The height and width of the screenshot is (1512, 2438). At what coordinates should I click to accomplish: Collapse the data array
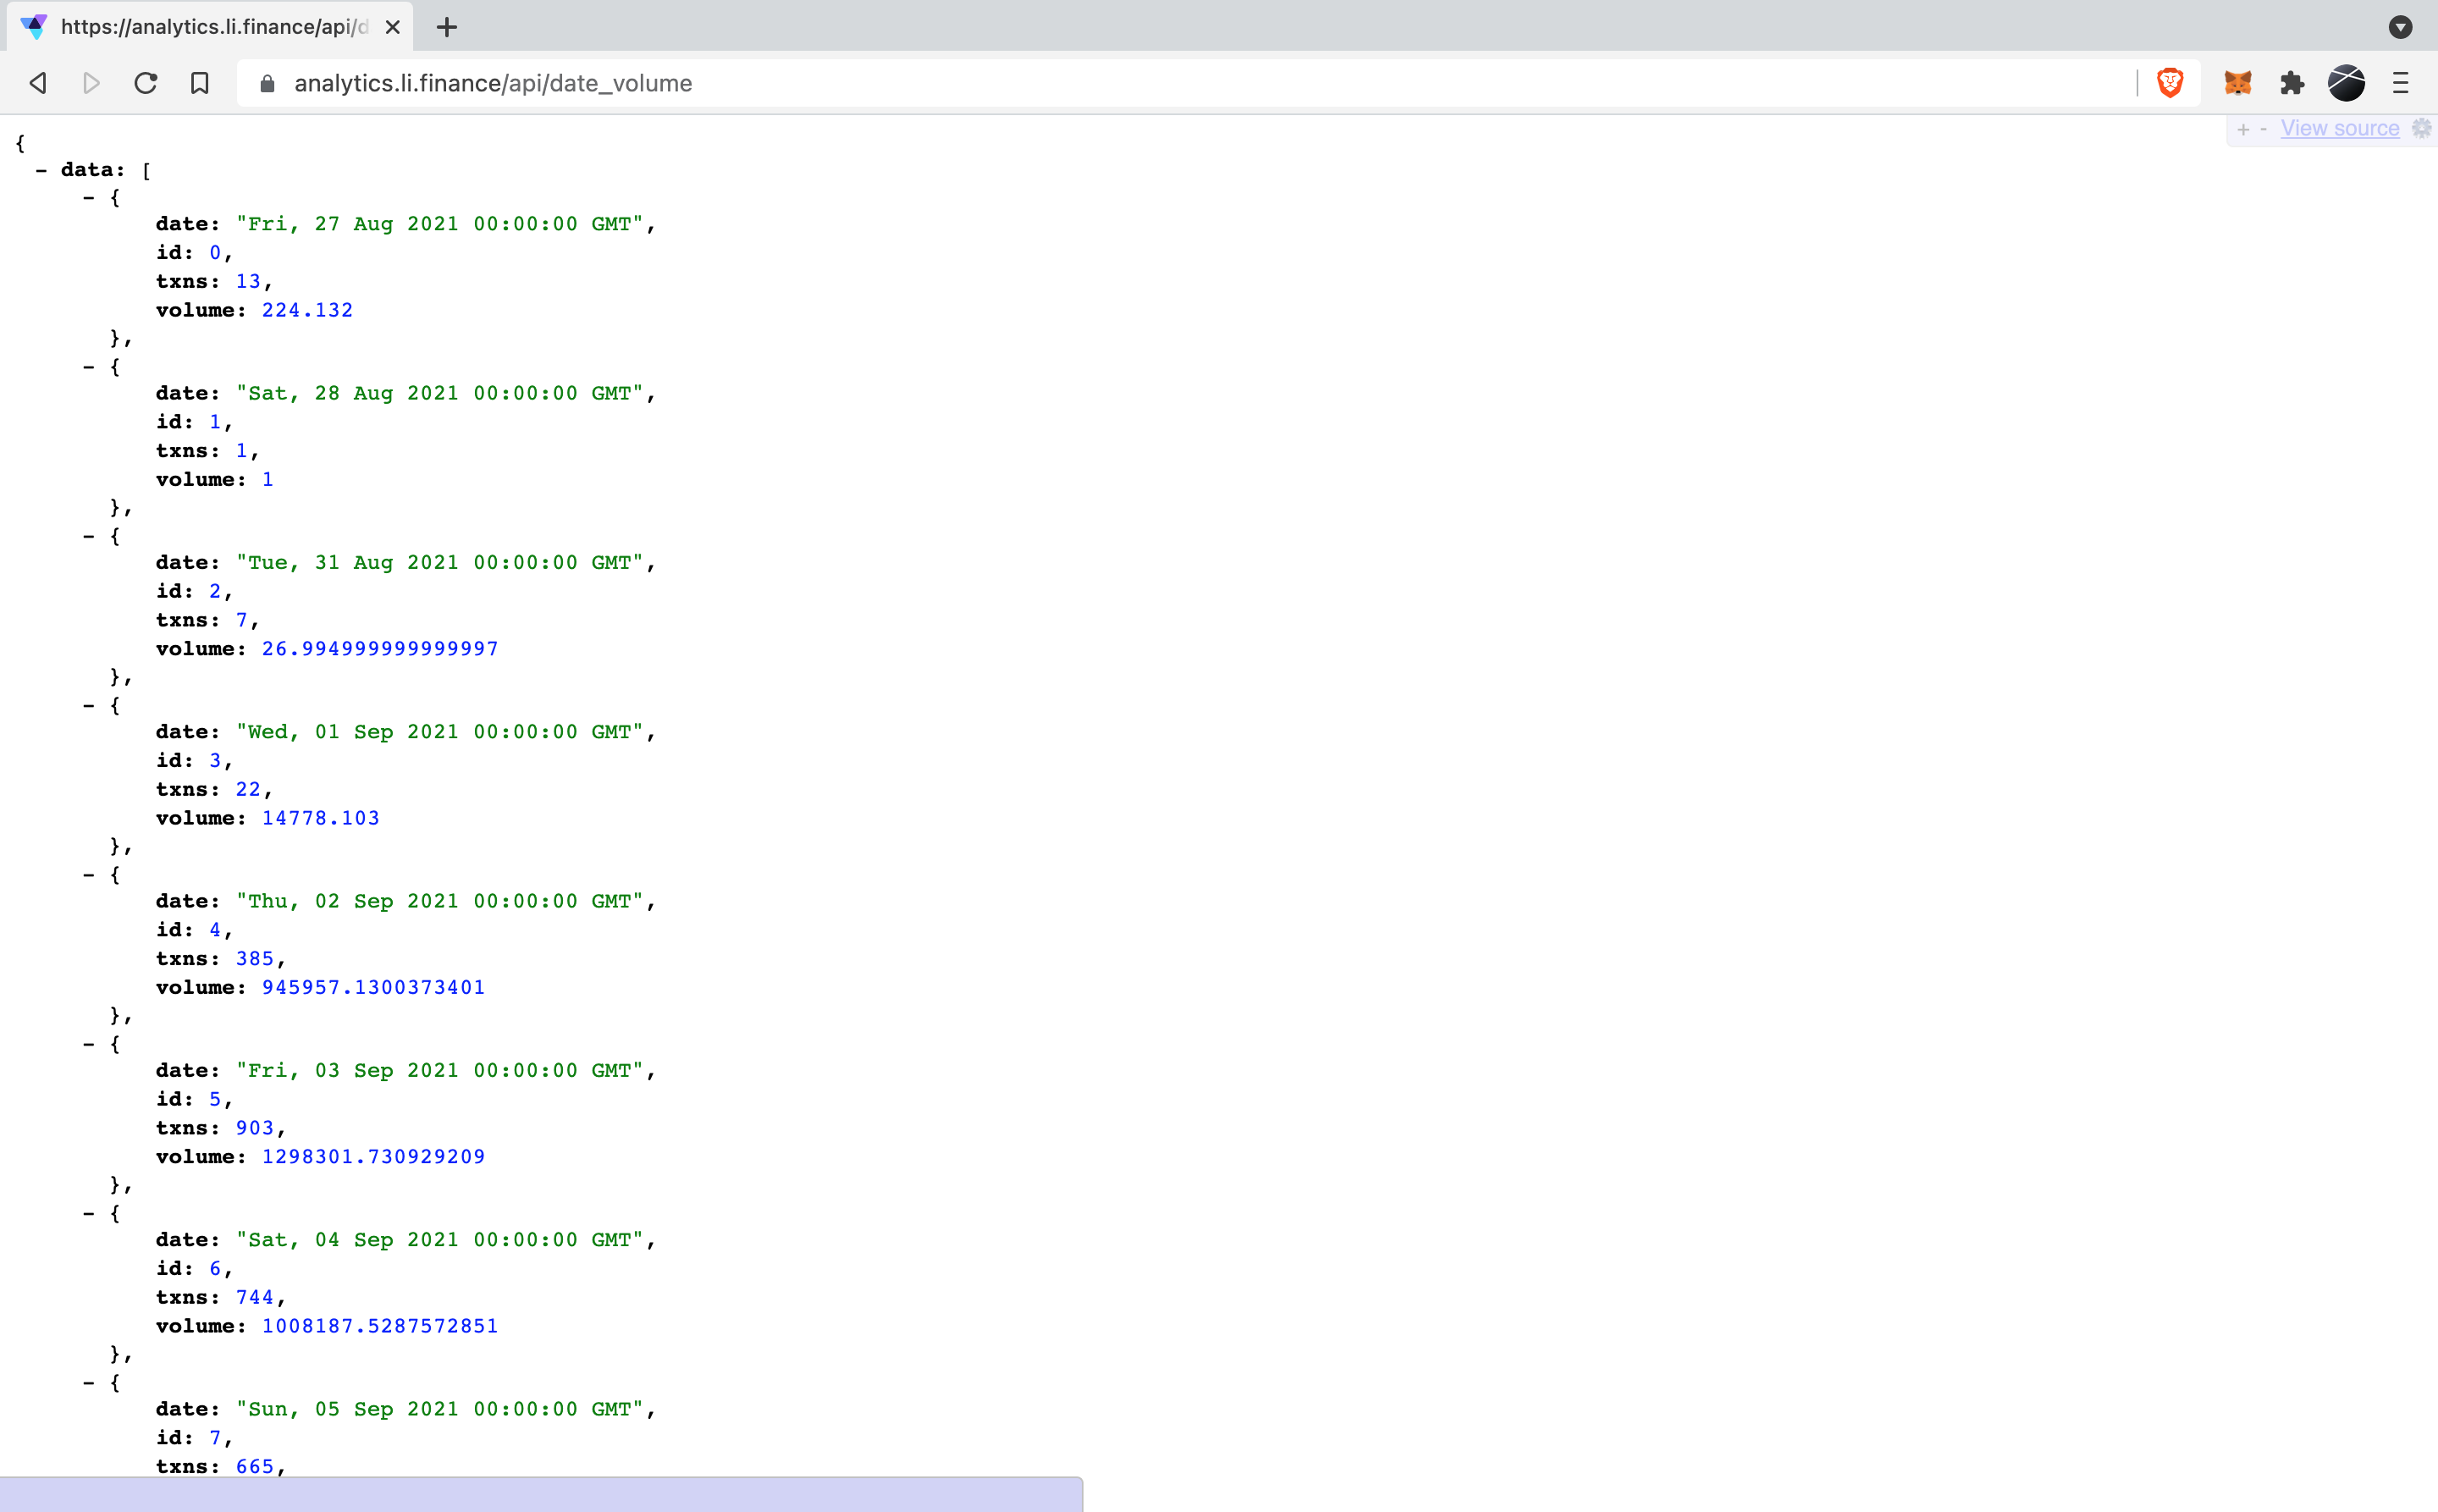coord(41,170)
